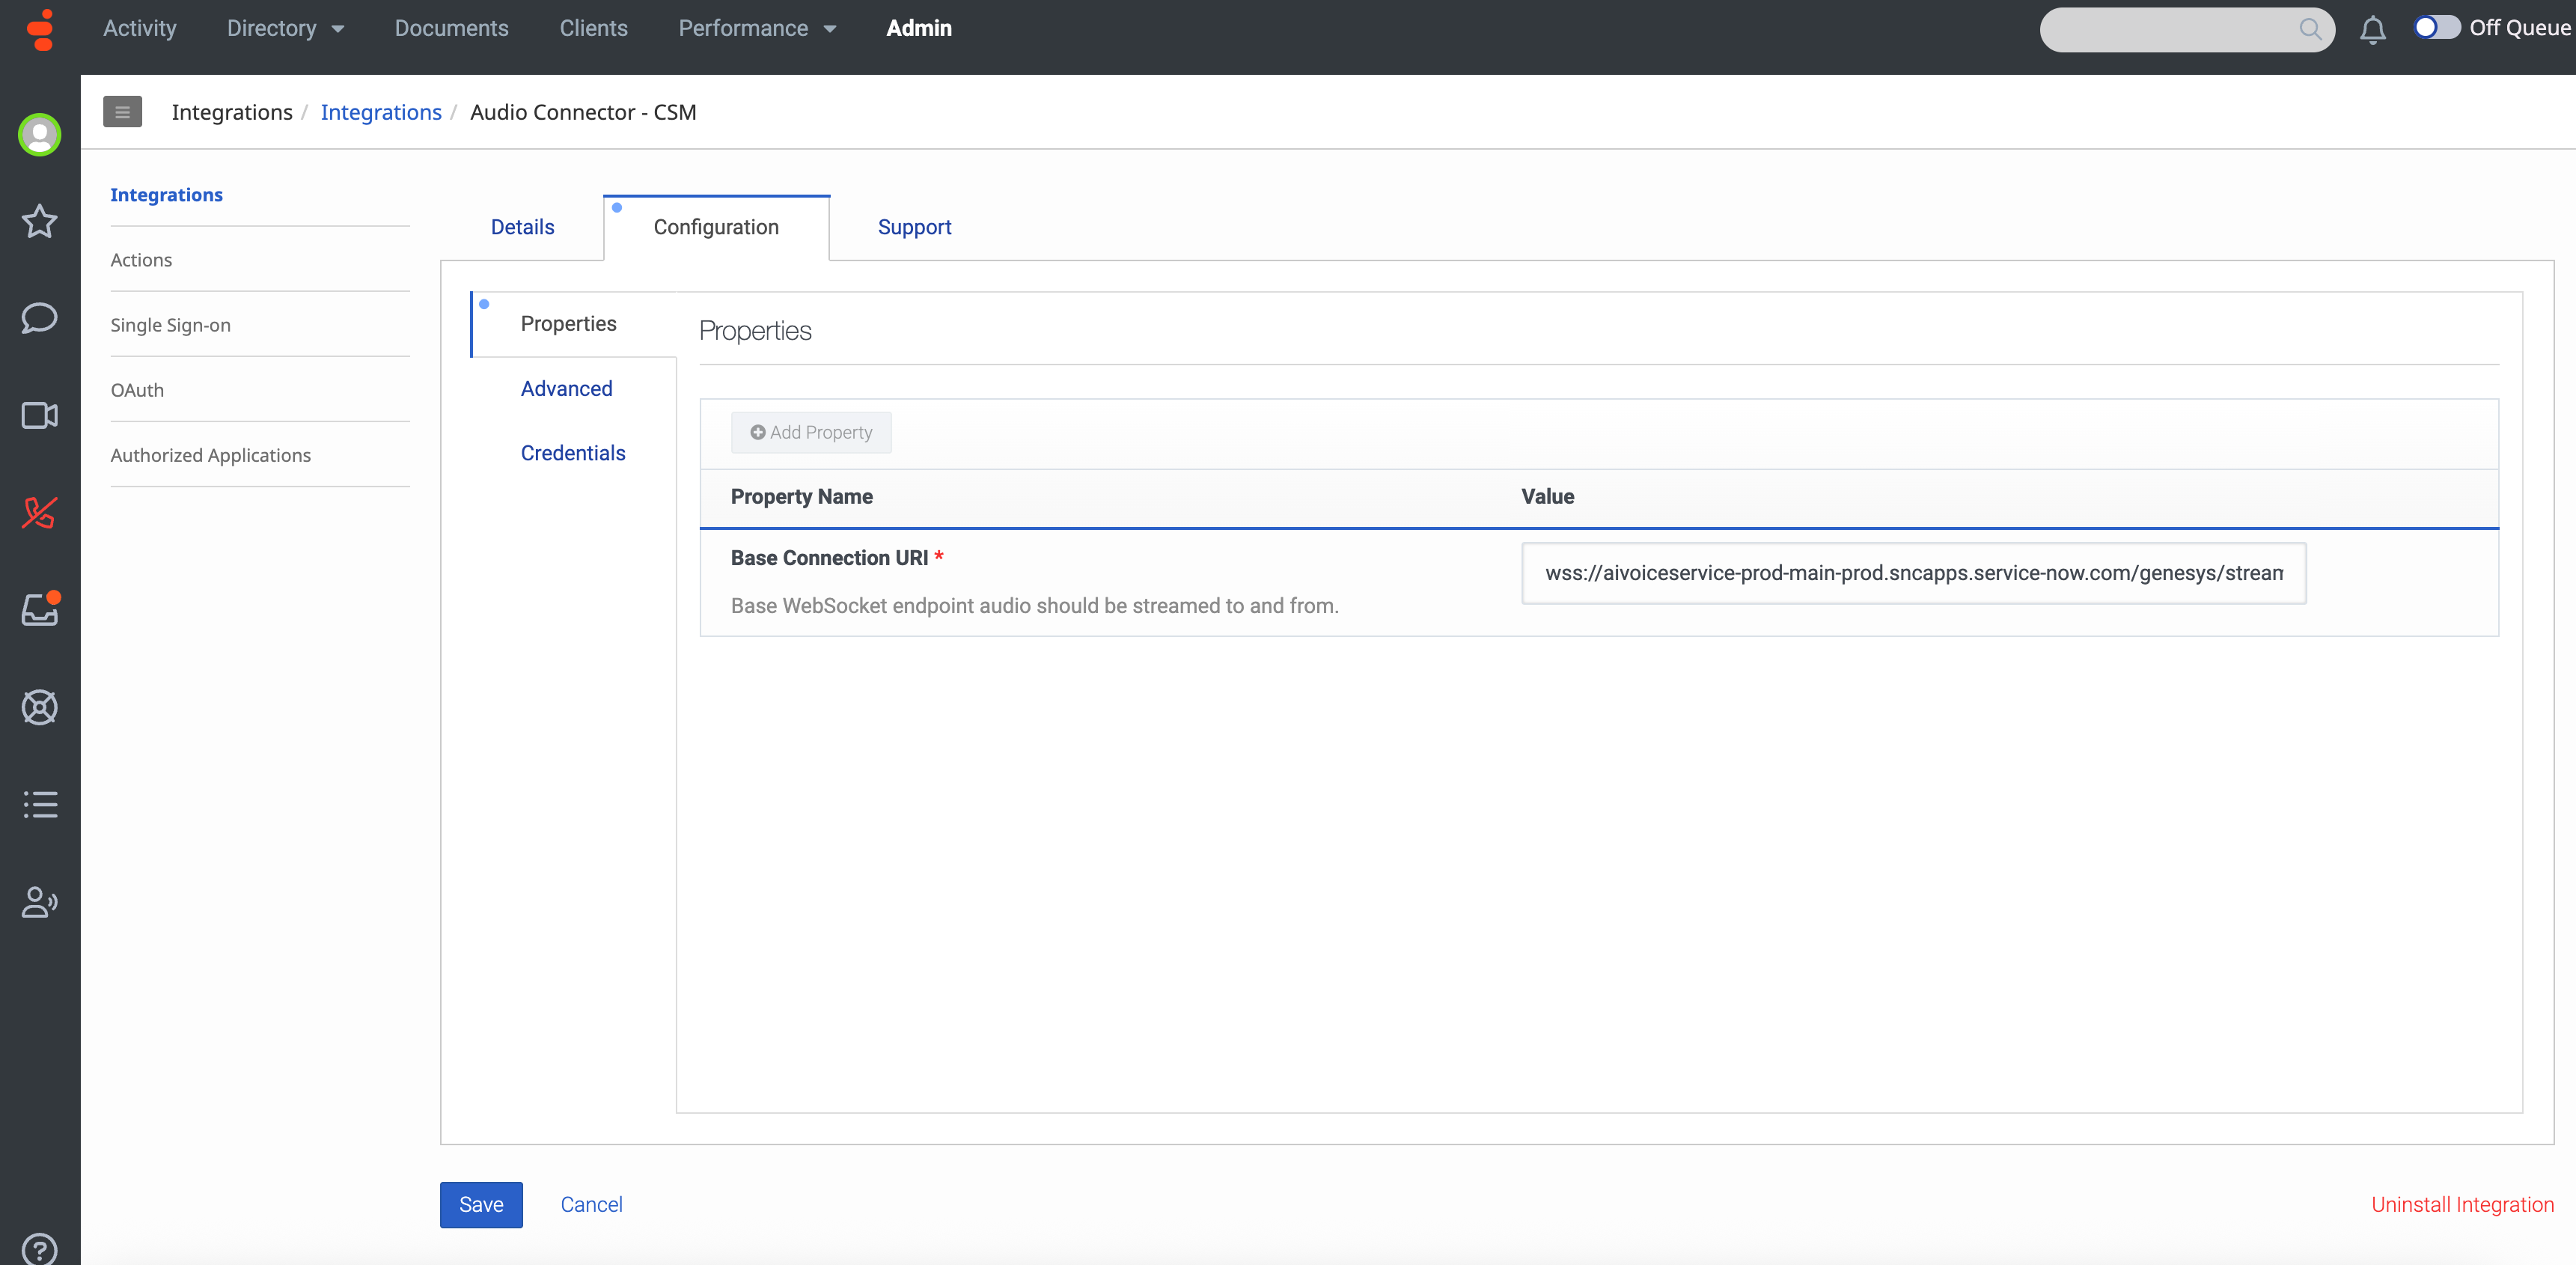Open the Advanced sub-tab
The image size is (2576, 1265).
coord(566,388)
